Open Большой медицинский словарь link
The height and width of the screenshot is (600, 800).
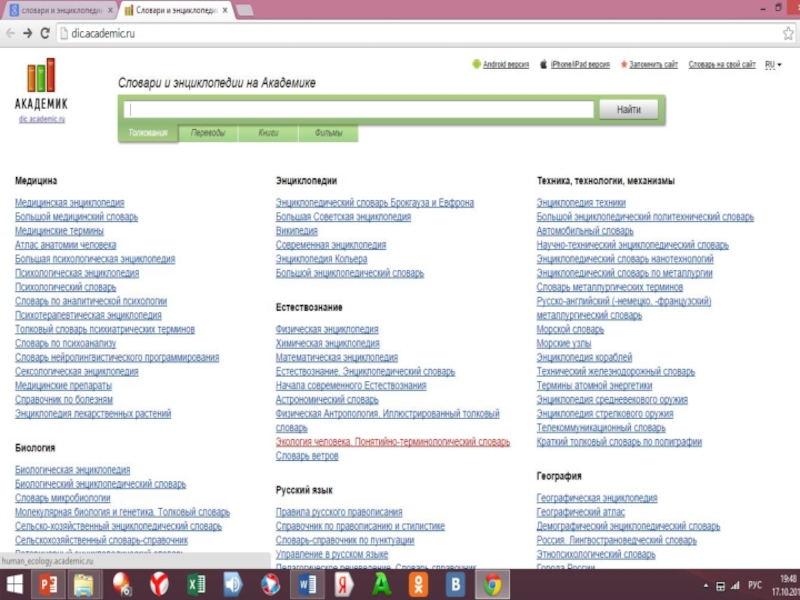point(77,217)
